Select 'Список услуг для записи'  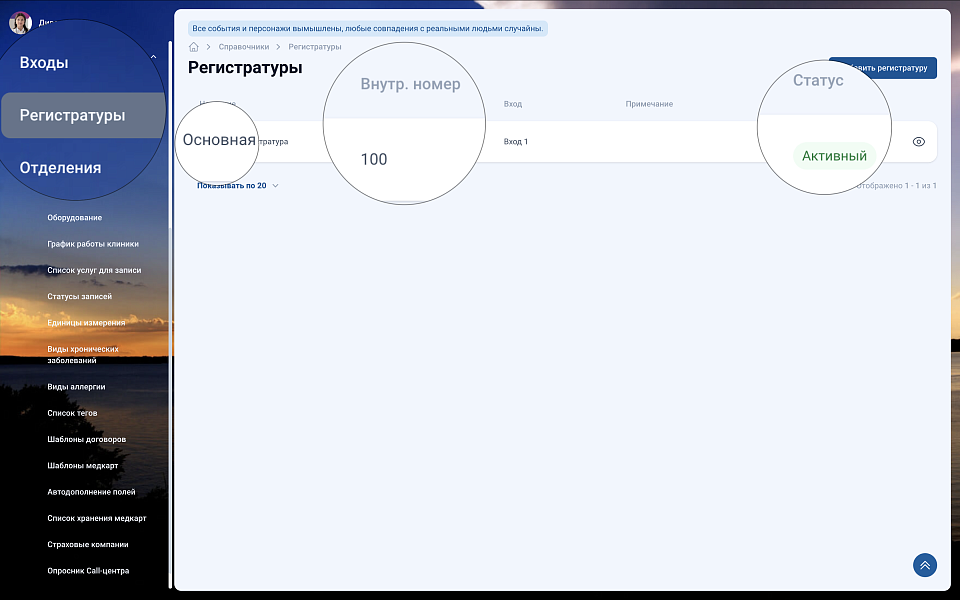click(x=94, y=270)
